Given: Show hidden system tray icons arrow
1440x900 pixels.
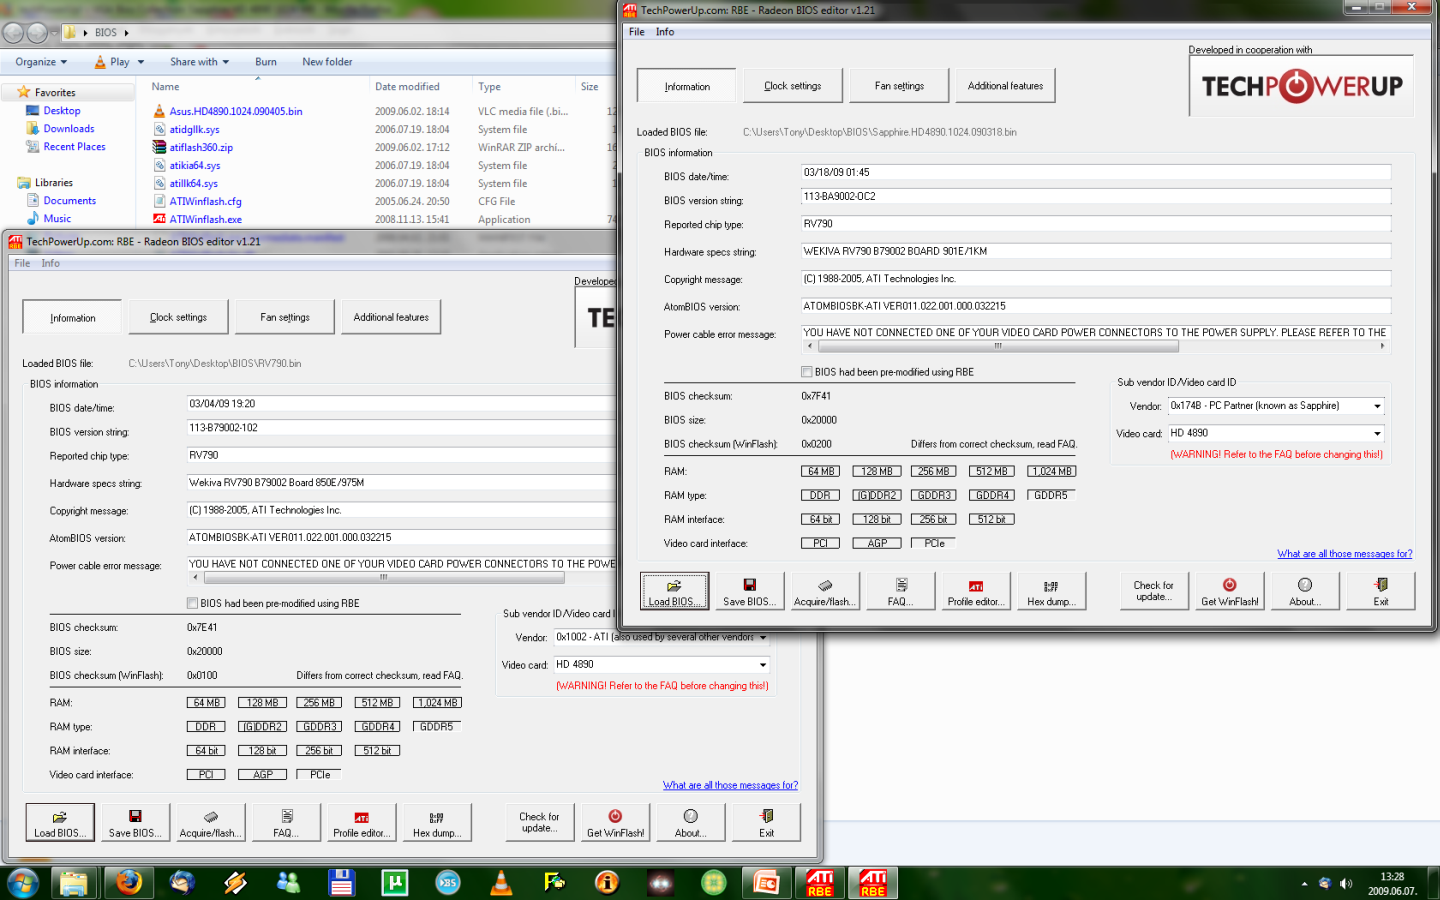Looking at the screenshot, I should (1304, 884).
